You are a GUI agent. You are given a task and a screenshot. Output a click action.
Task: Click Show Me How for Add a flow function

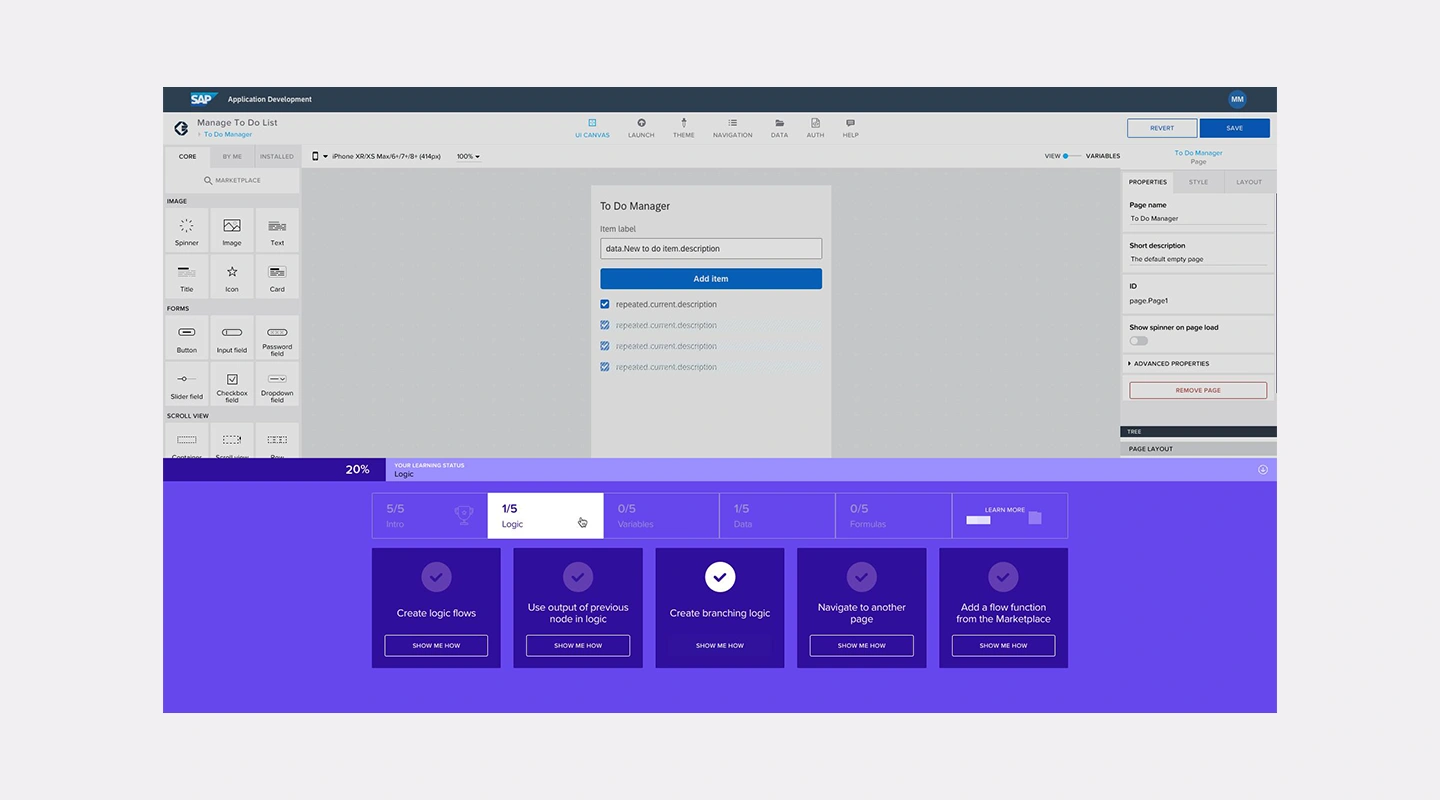(1003, 646)
